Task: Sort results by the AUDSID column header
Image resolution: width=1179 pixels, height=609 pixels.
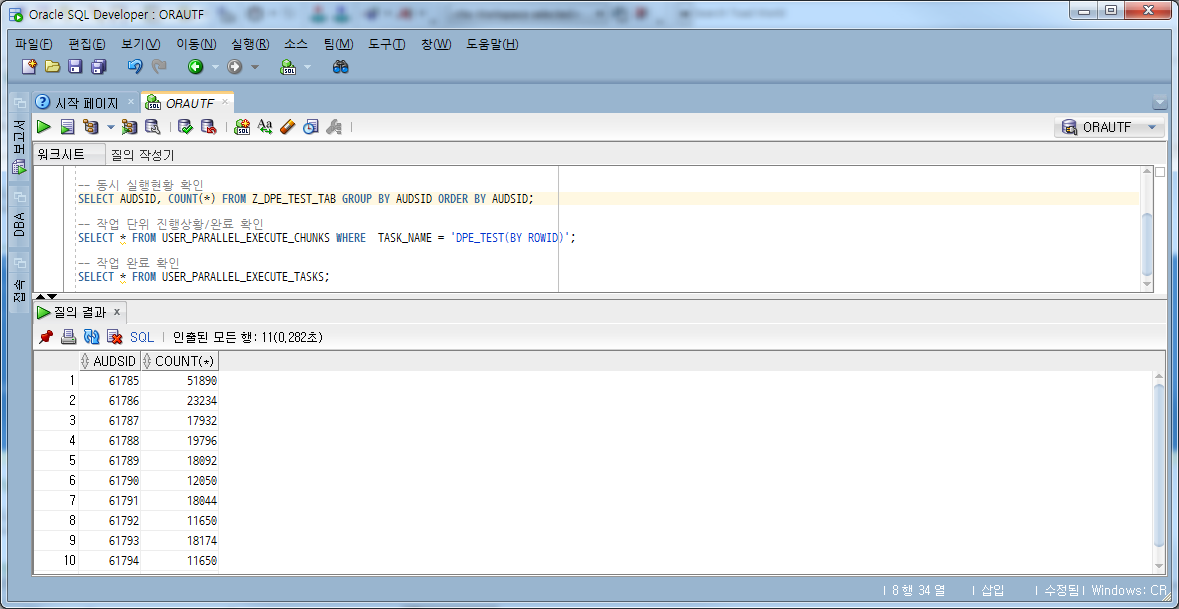Action: coord(110,361)
